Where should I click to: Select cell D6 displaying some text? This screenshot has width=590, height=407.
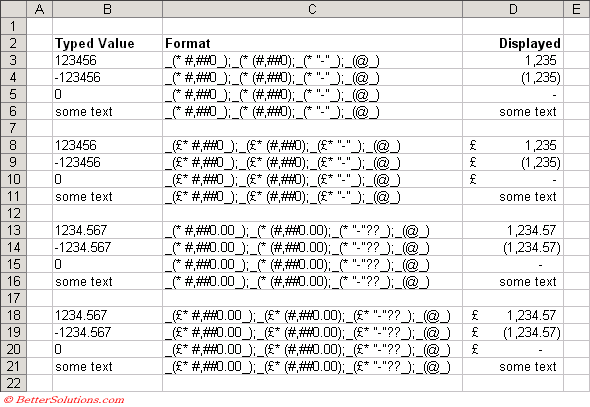pos(513,111)
